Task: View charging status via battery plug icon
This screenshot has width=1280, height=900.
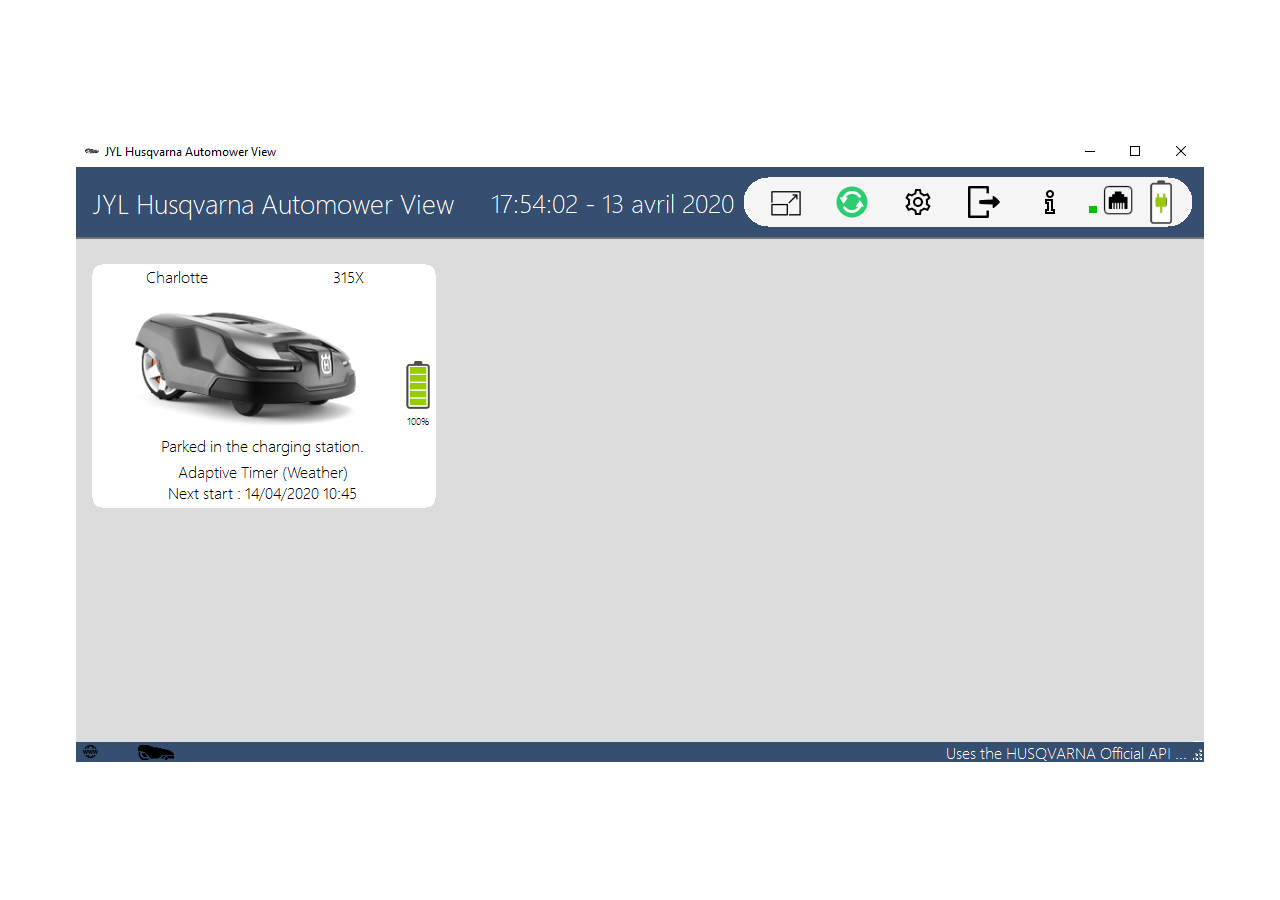Action: point(1160,202)
